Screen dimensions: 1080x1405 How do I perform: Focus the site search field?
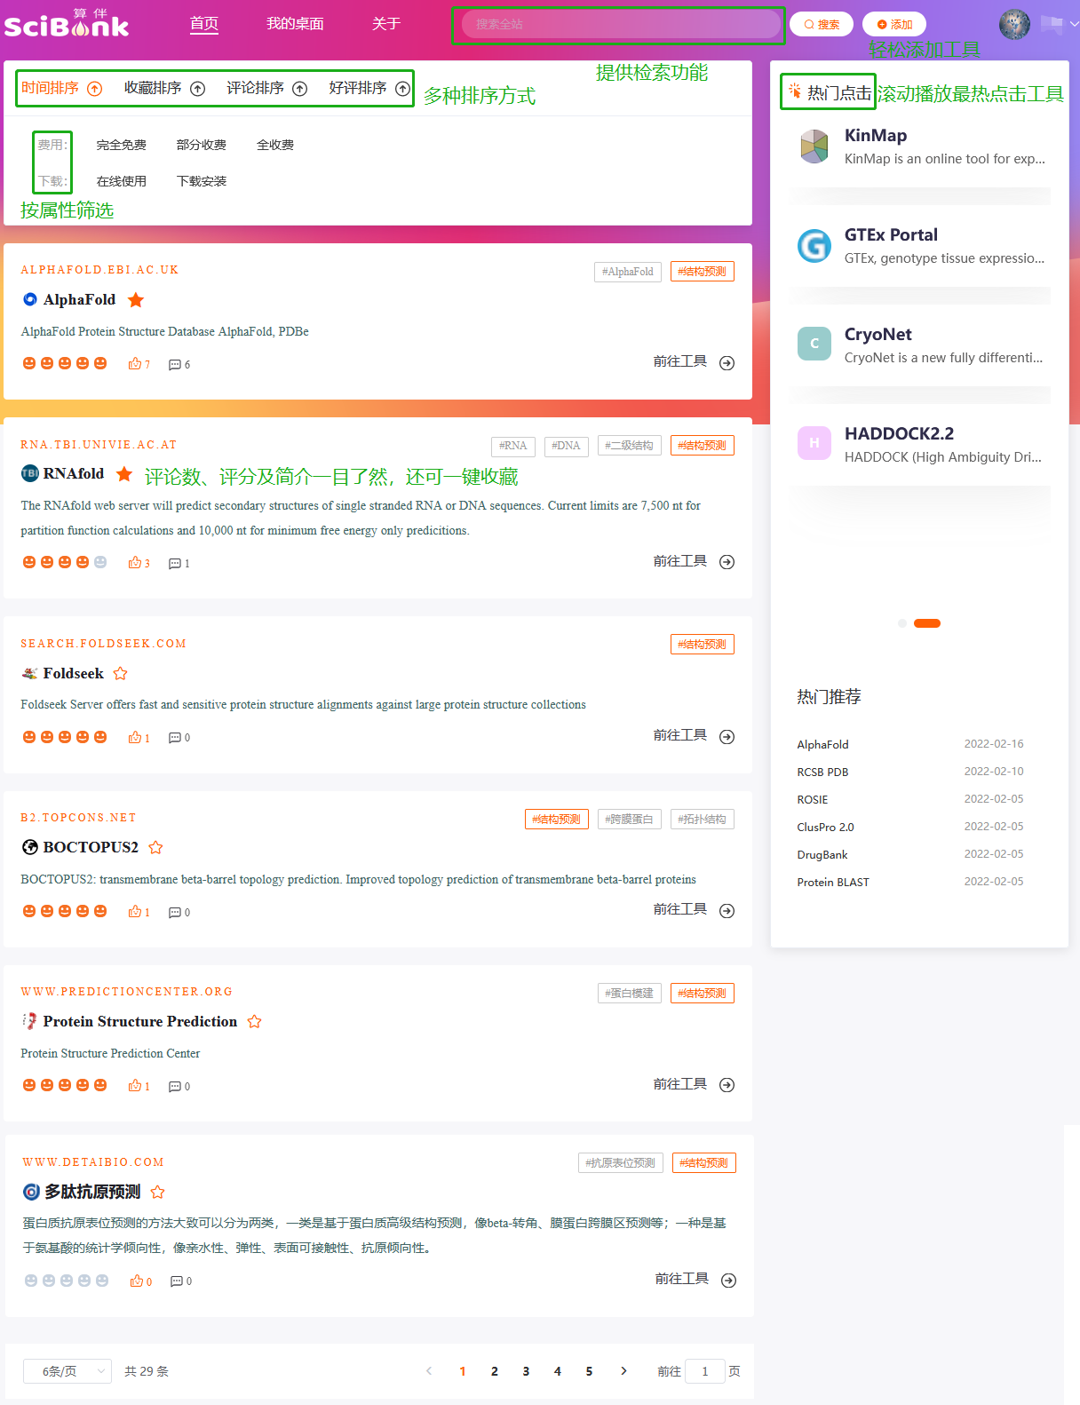tap(620, 24)
